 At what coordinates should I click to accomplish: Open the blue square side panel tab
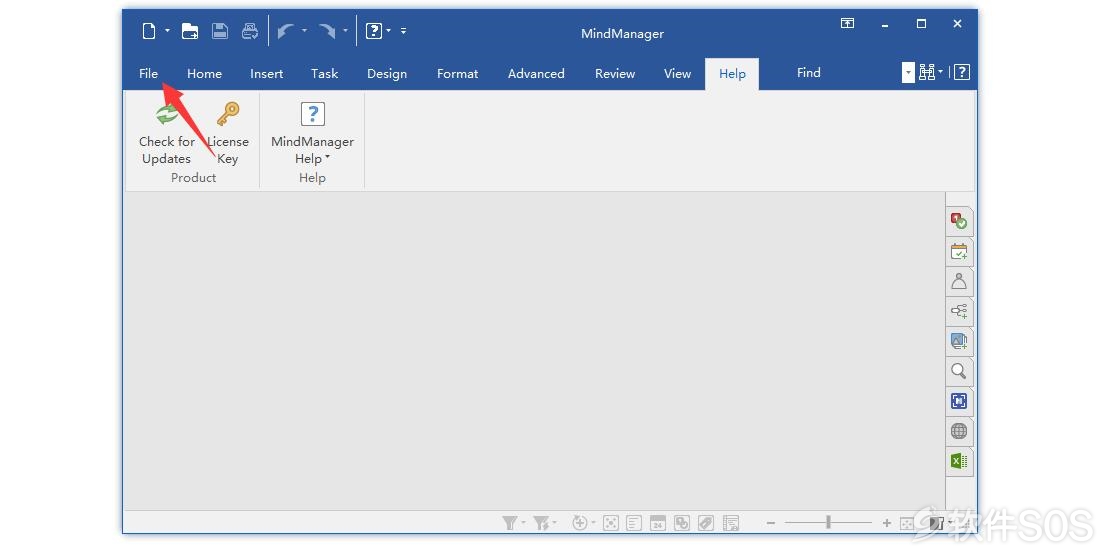point(959,401)
